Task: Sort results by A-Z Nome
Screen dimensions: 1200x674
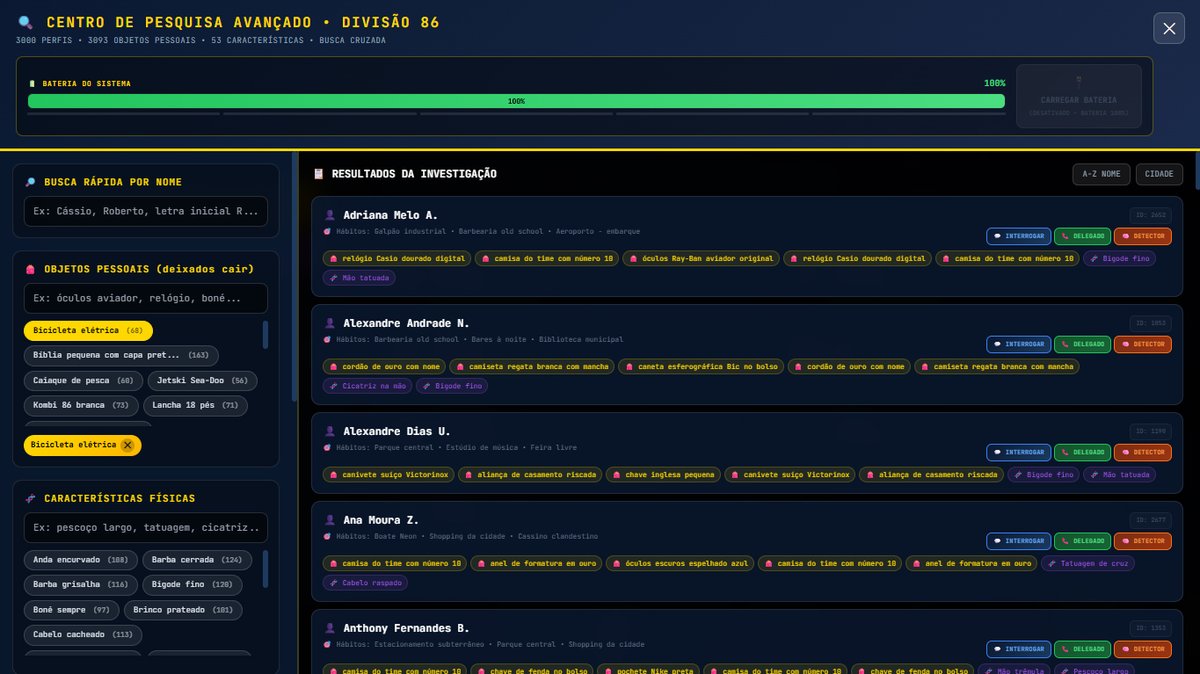Action: tap(1101, 174)
